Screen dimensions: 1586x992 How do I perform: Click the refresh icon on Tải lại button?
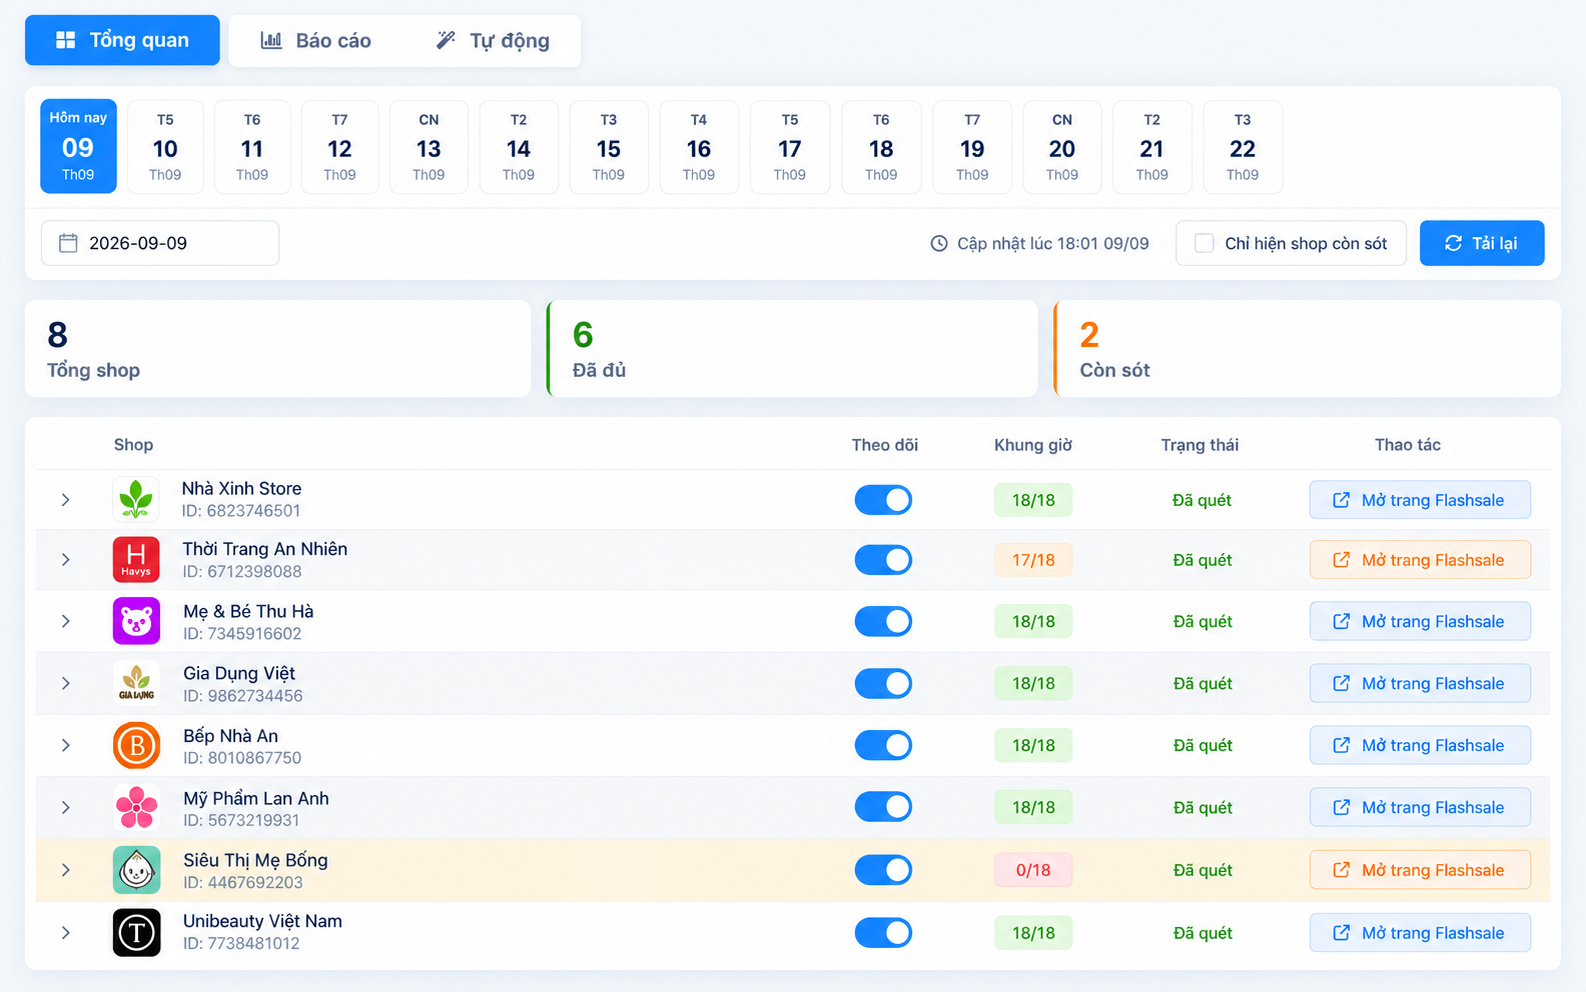tap(1453, 243)
